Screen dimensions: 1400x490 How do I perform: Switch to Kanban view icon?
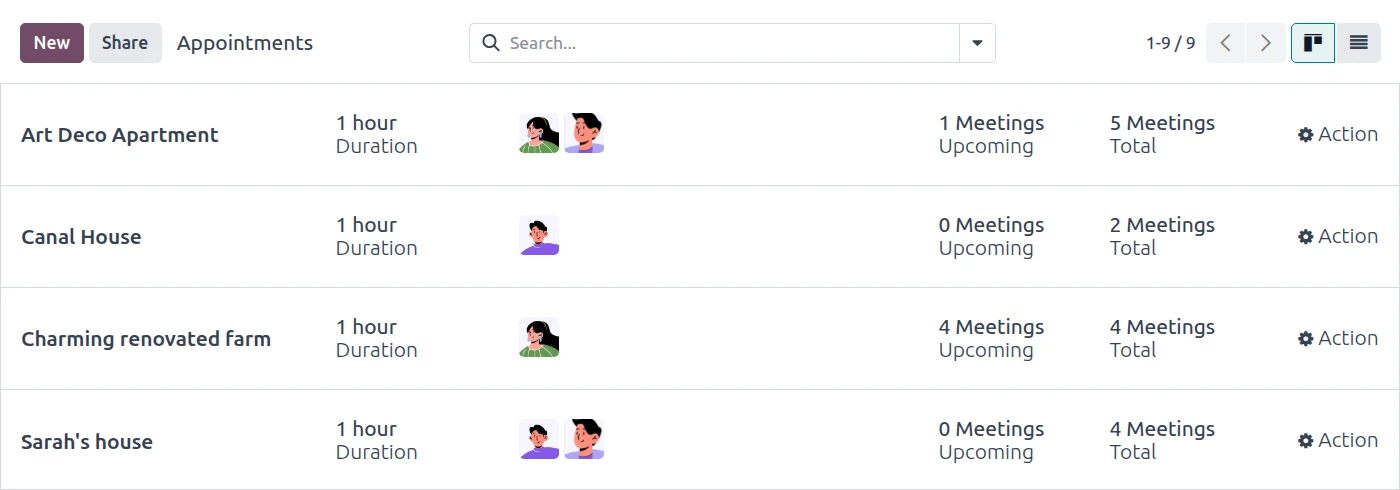pyautogui.click(x=1312, y=43)
